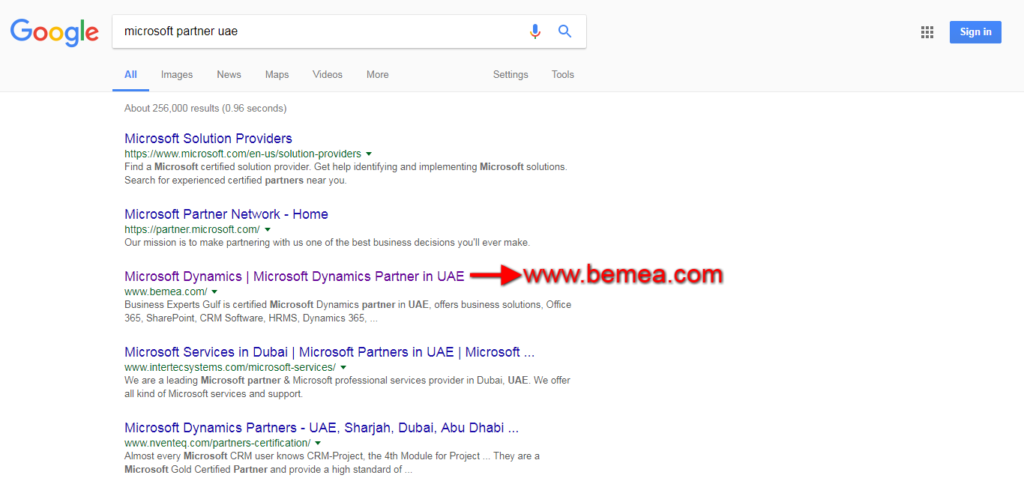Screen dimensions: 1024x496
Task: Open the Microsoft Dynamics Partner in UAE result
Action: point(294,275)
